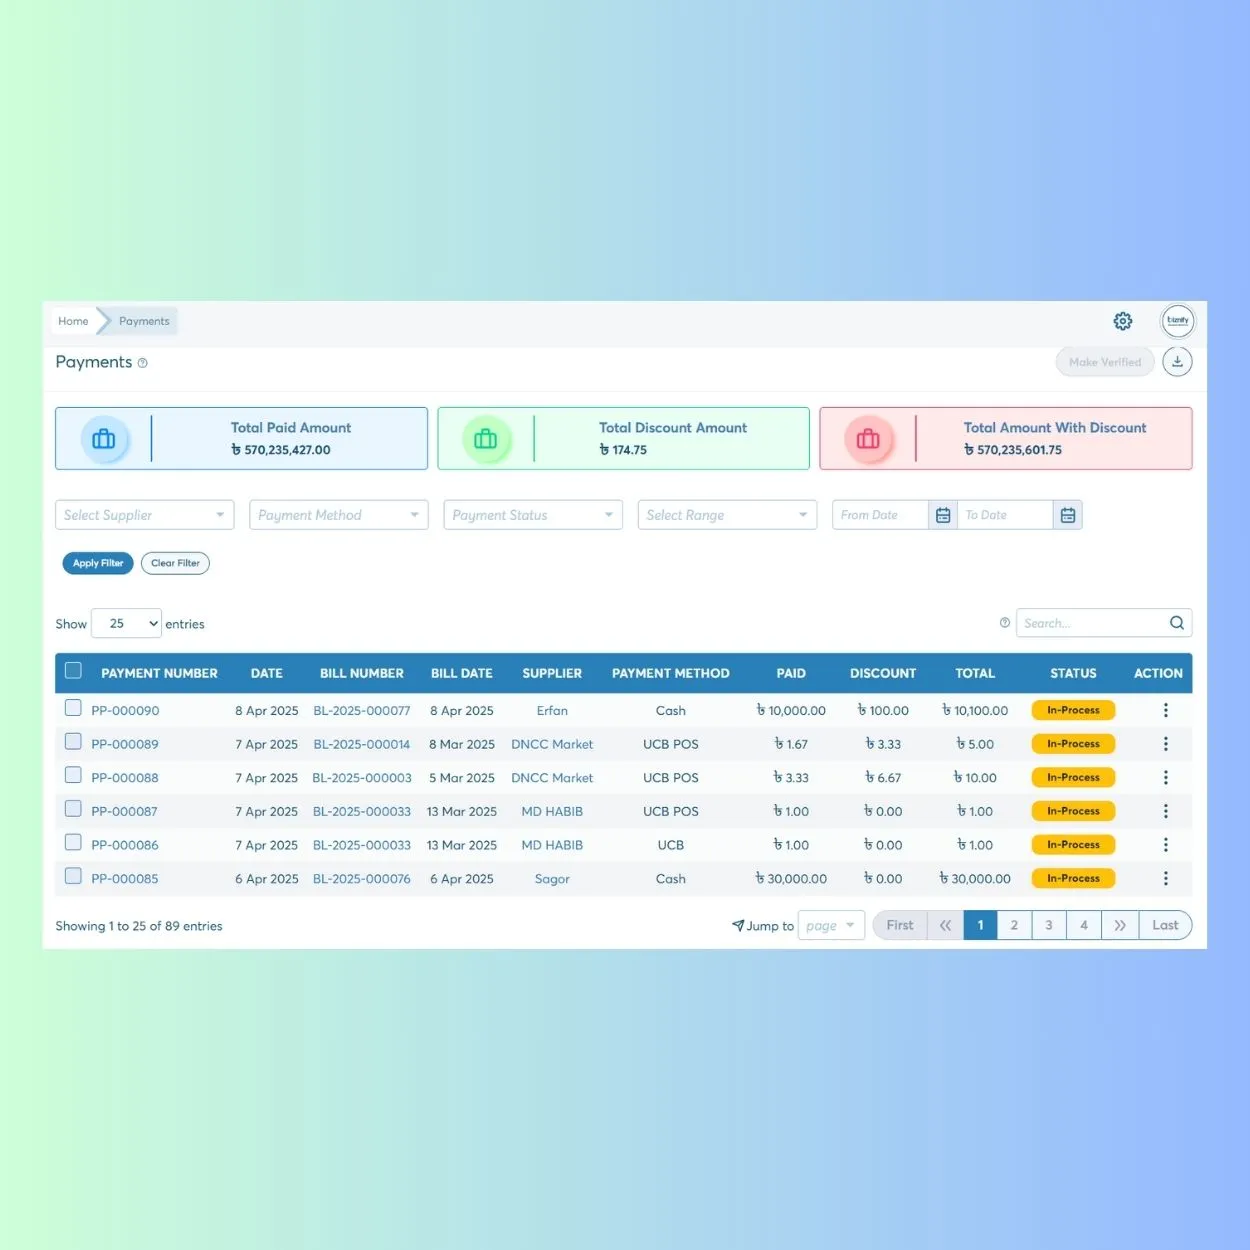This screenshot has height=1250, width=1250.
Task: Tick the checkbox for payment PP-000089
Action: (73, 740)
